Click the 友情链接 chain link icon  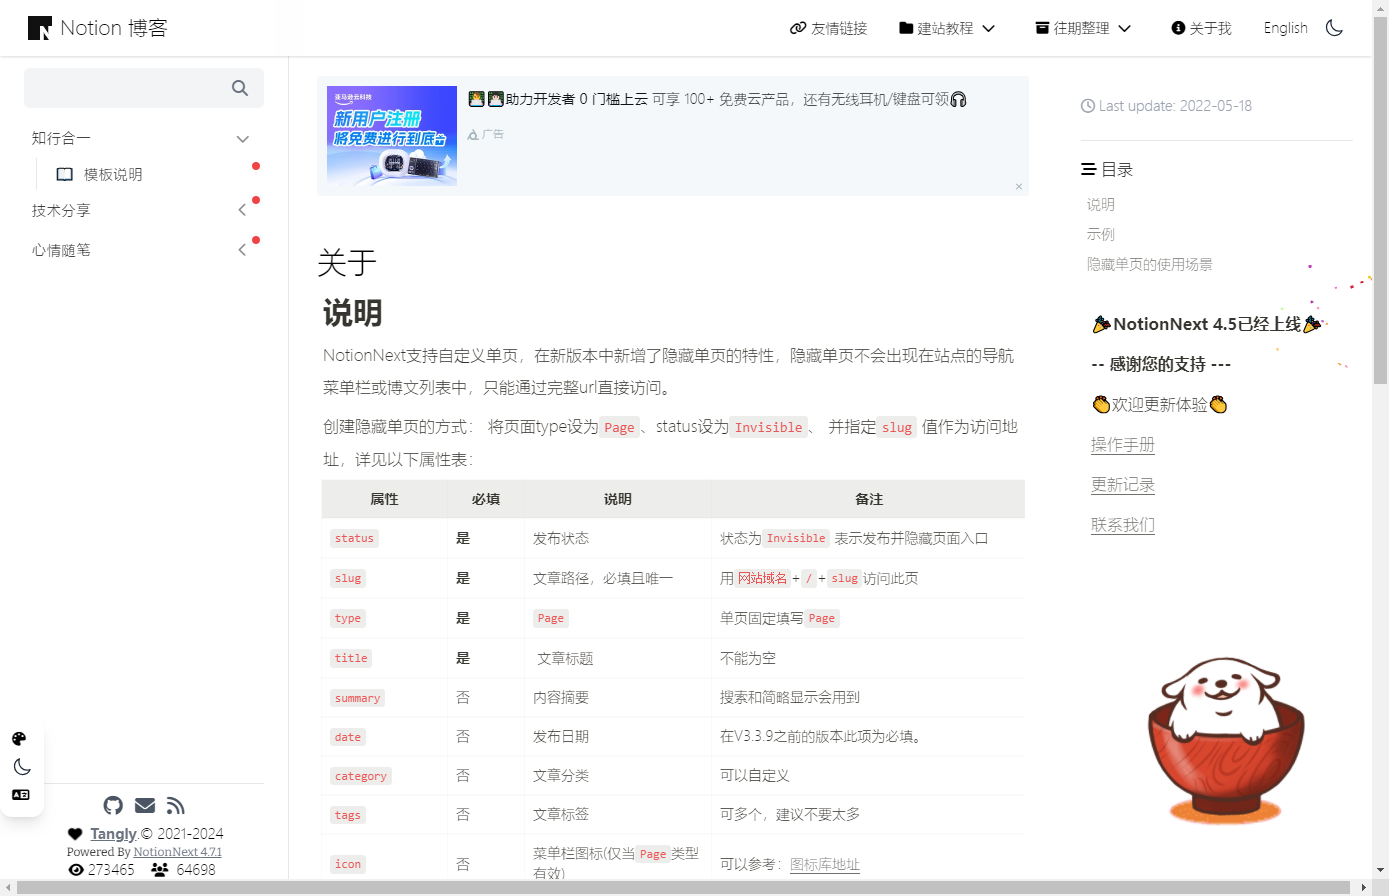(x=797, y=28)
